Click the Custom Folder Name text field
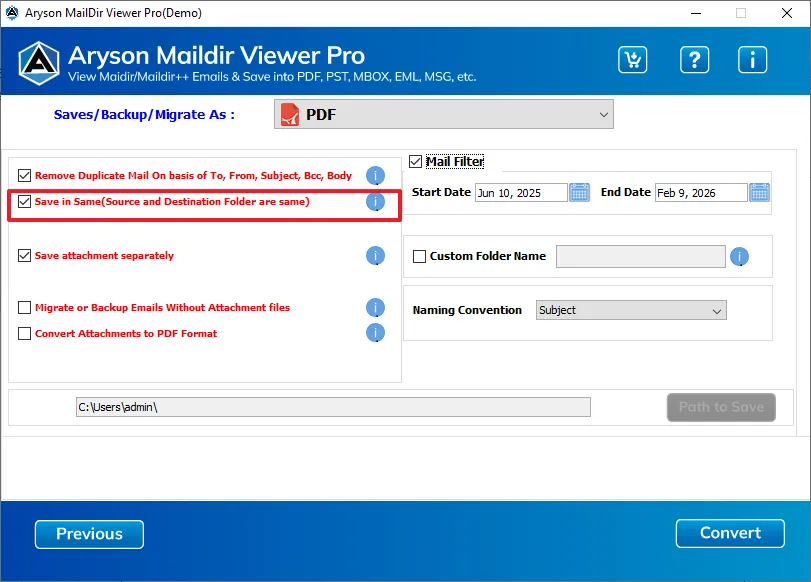 coord(641,257)
